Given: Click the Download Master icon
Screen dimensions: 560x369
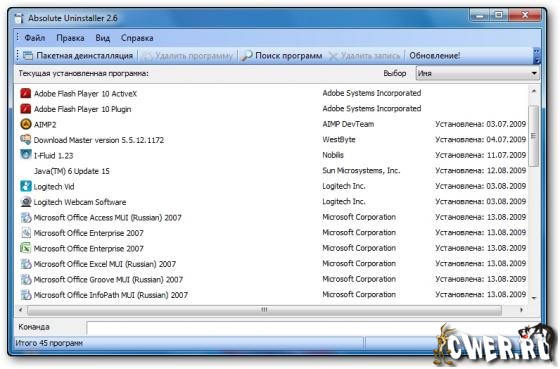Looking at the screenshot, I should pos(26,140).
